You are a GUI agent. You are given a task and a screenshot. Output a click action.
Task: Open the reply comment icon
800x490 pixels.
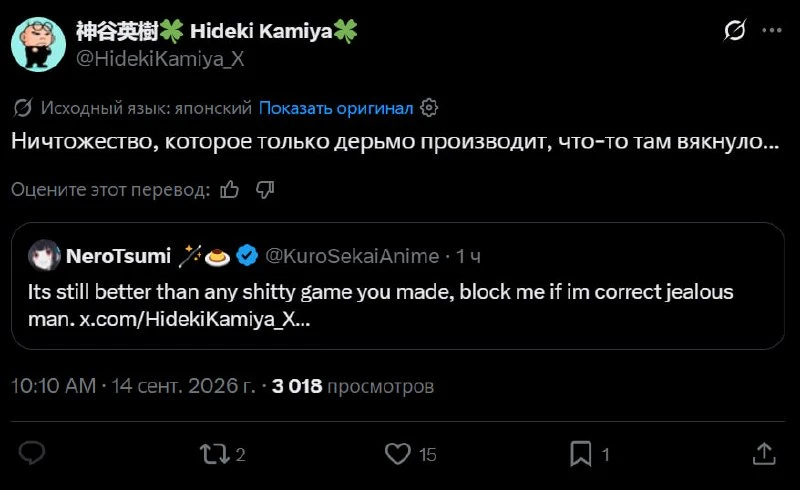(x=32, y=453)
